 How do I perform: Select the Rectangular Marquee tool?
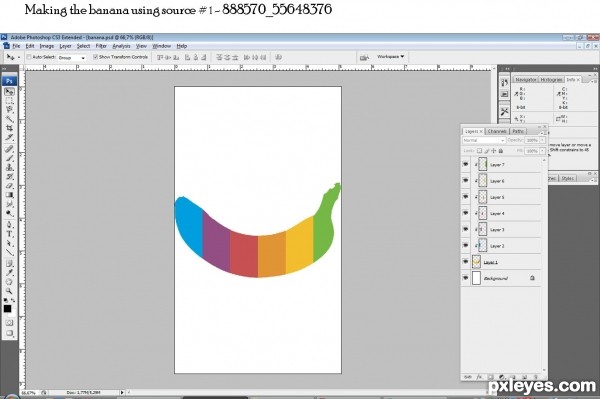(9, 101)
